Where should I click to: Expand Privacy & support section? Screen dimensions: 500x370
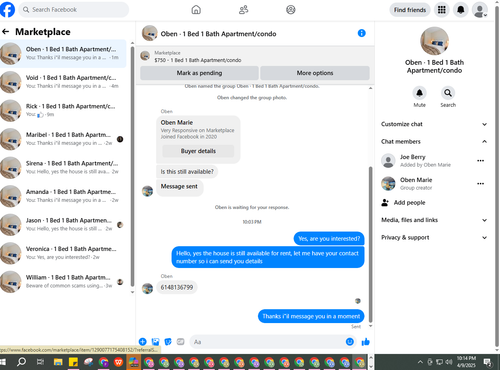[434, 238]
